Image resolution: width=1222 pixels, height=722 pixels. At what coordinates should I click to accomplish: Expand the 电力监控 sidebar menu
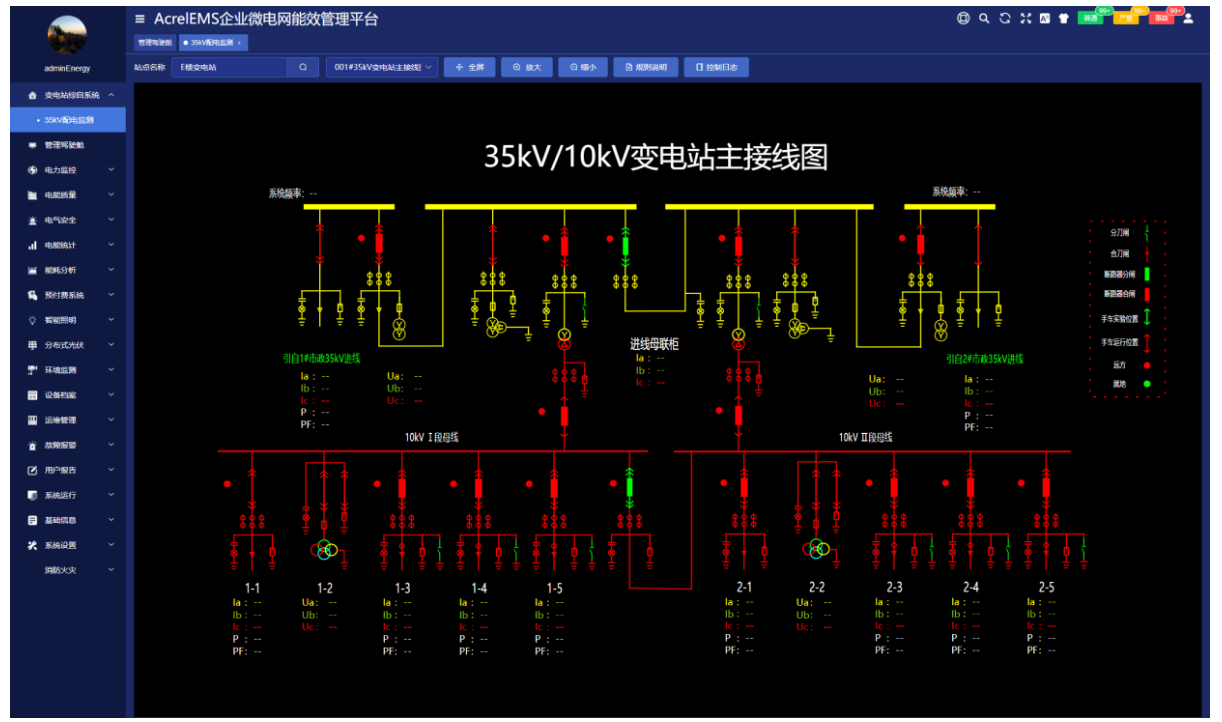(x=68, y=170)
